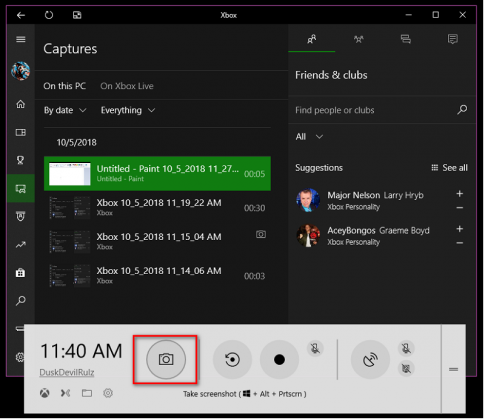Add Major Nelson as friend
485x420 pixels.
[460, 194]
